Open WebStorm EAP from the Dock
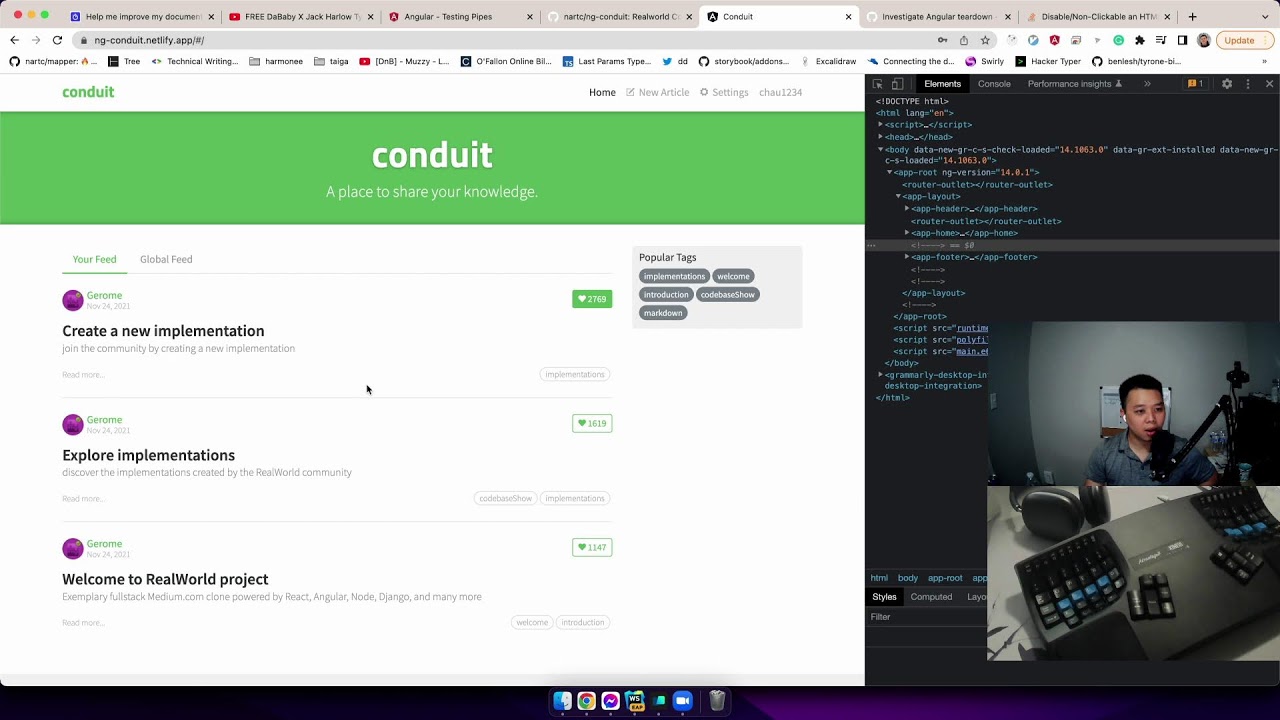The width and height of the screenshot is (1280, 720). pos(634,701)
